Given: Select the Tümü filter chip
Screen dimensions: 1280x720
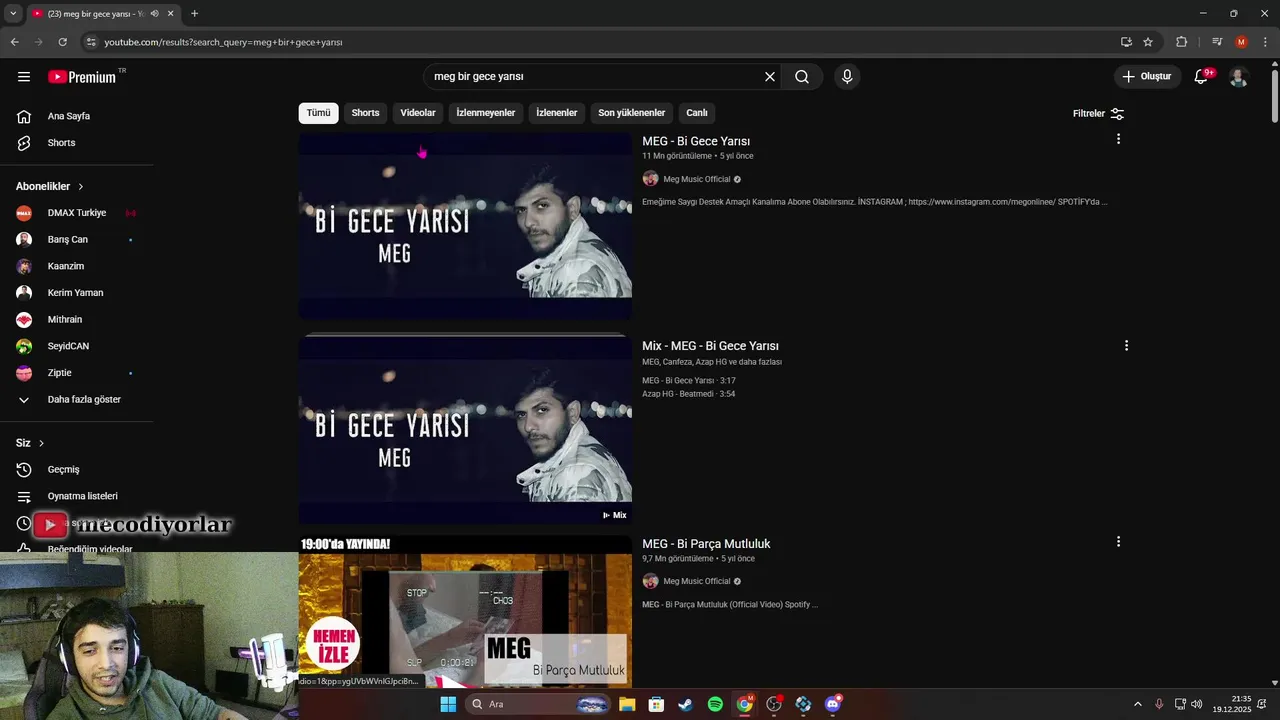Looking at the screenshot, I should click(x=318, y=113).
